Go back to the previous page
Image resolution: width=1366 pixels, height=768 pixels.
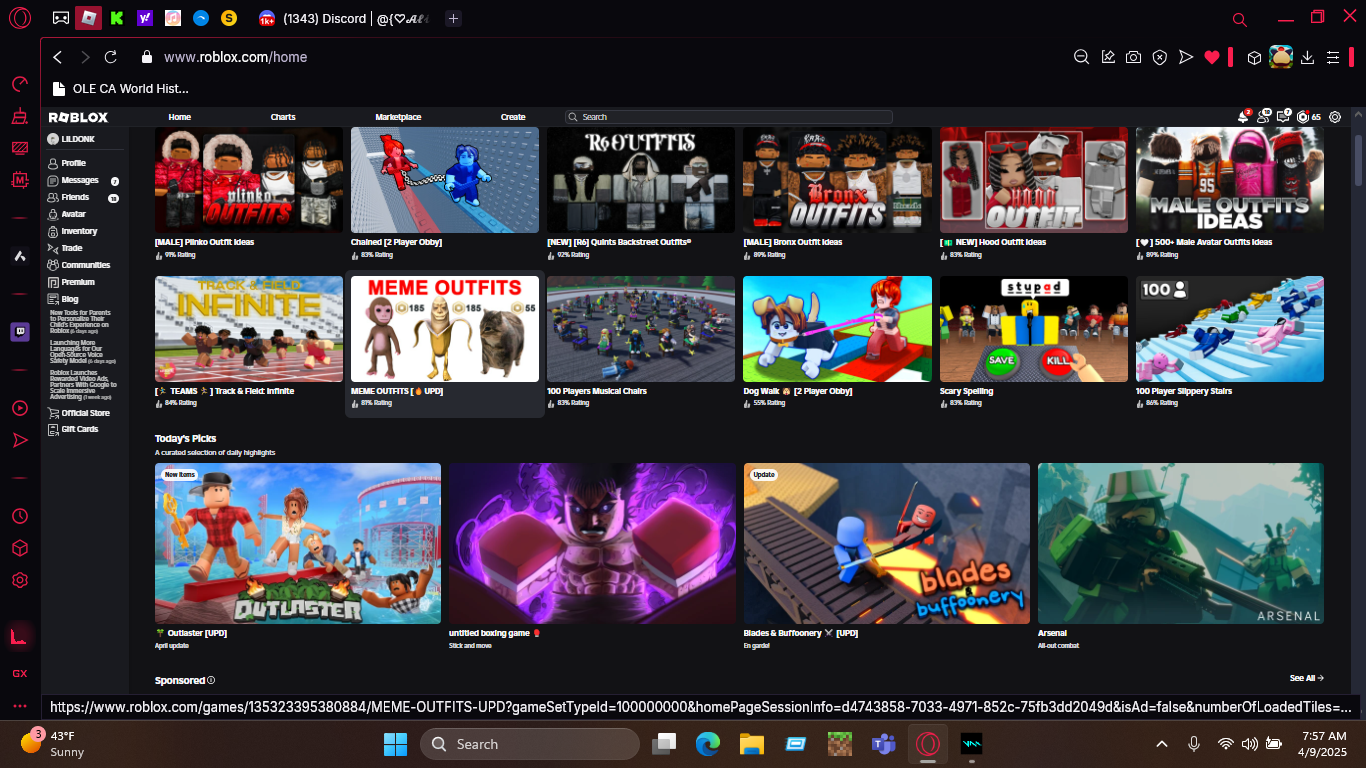click(x=58, y=57)
